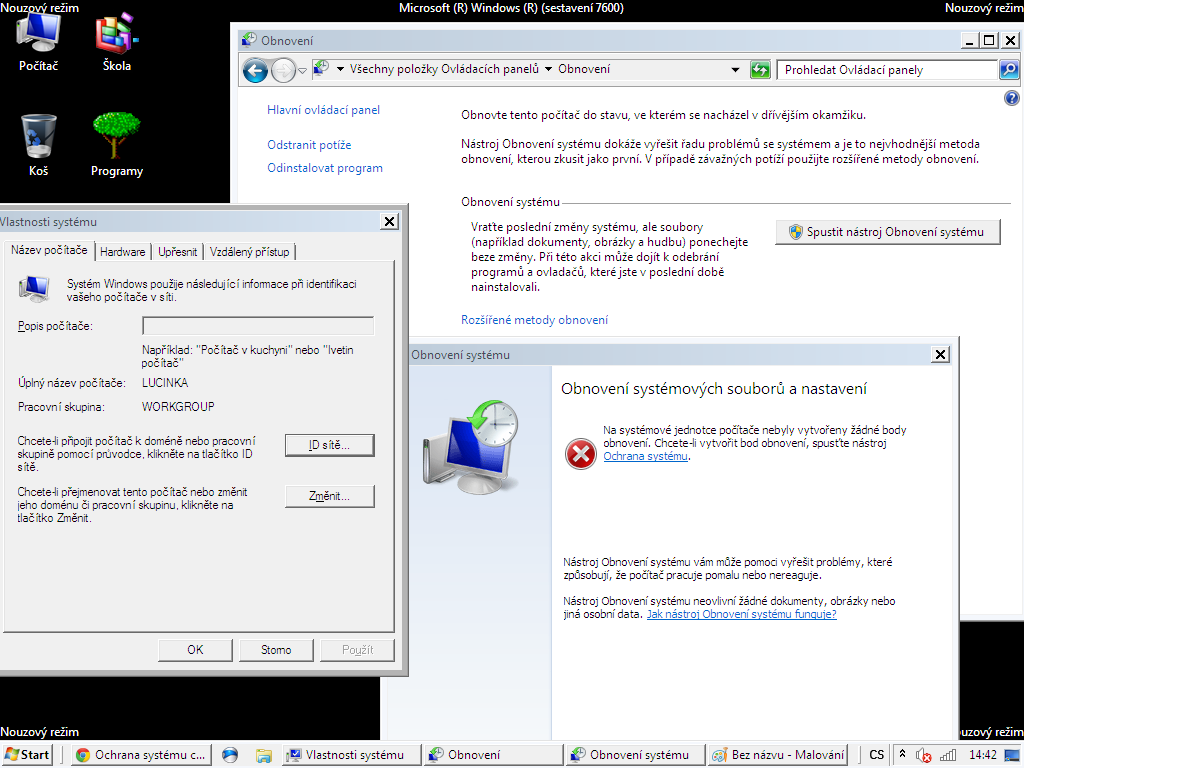Click Spustit nástroj Obnovení systému button

pos(888,232)
